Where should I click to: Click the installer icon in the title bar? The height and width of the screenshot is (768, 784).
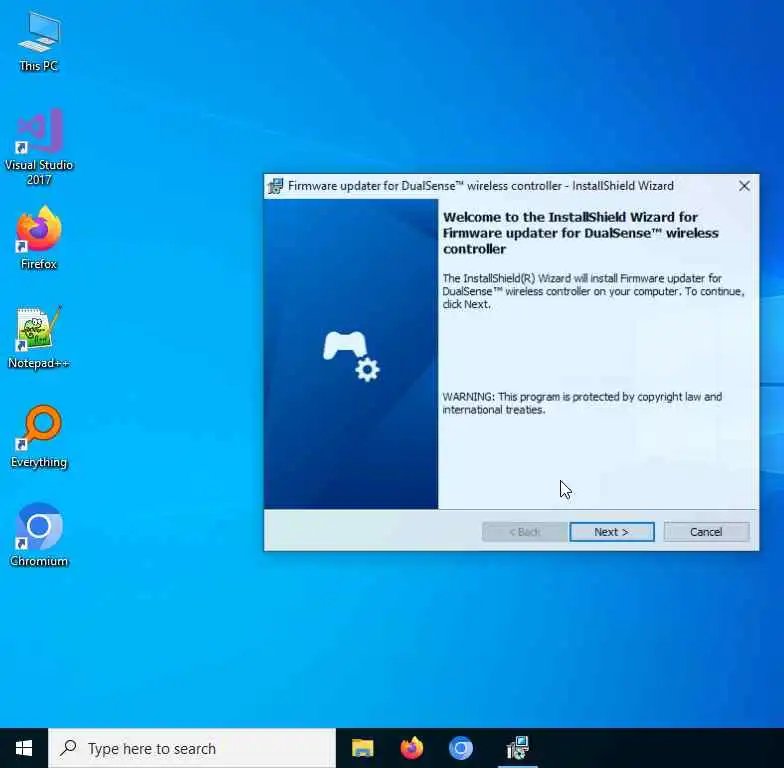tap(276, 186)
